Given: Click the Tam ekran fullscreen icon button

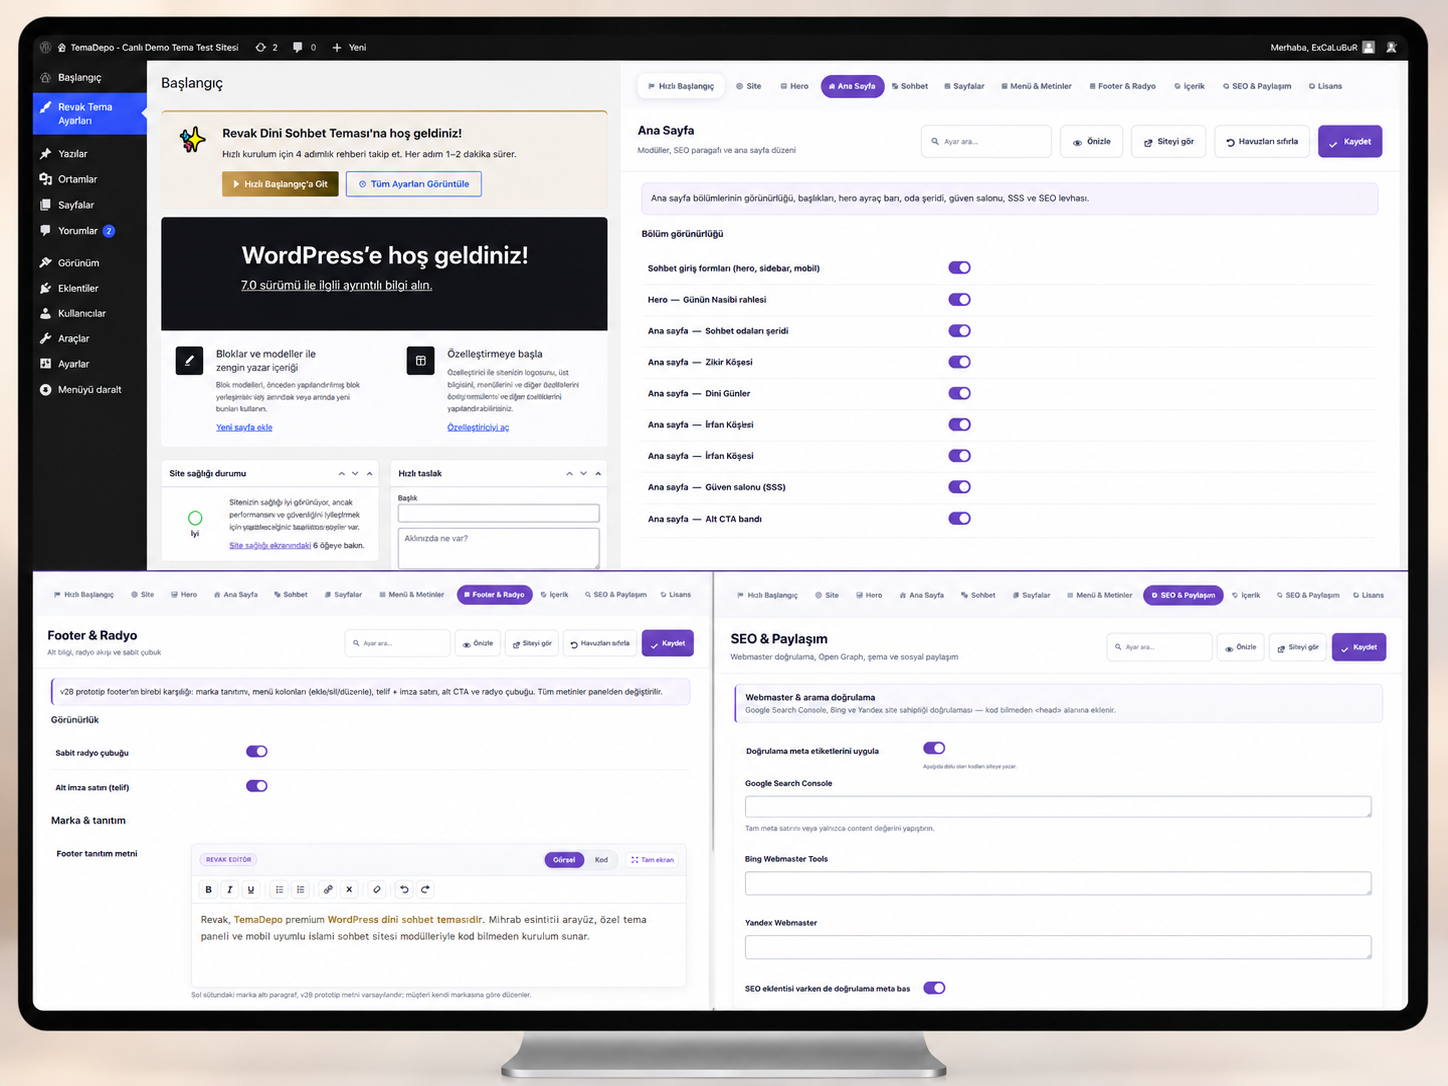Looking at the screenshot, I should pos(653,860).
